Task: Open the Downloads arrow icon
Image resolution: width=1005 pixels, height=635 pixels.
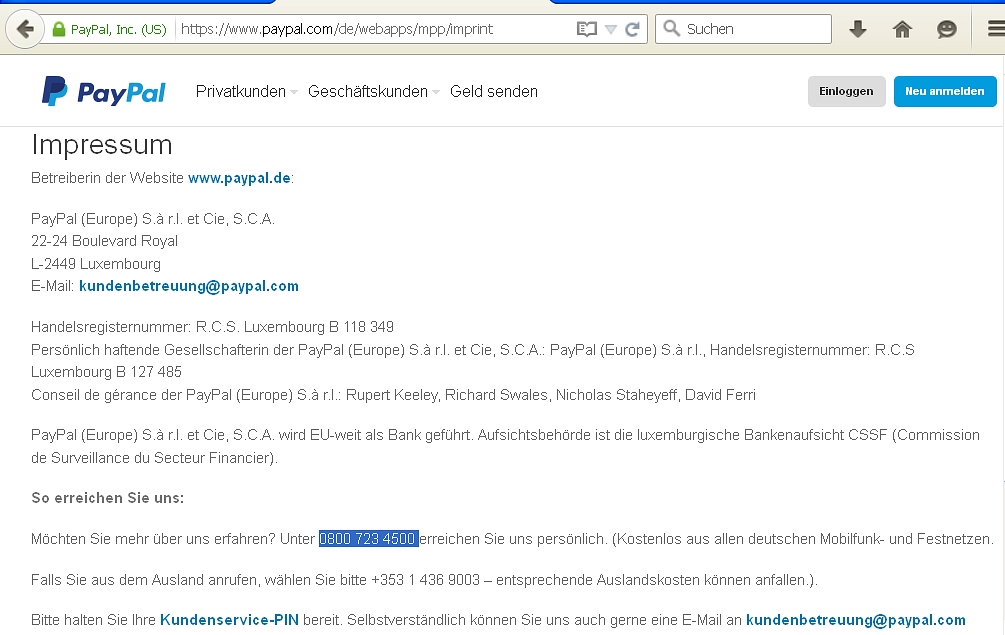Action: point(858,29)
